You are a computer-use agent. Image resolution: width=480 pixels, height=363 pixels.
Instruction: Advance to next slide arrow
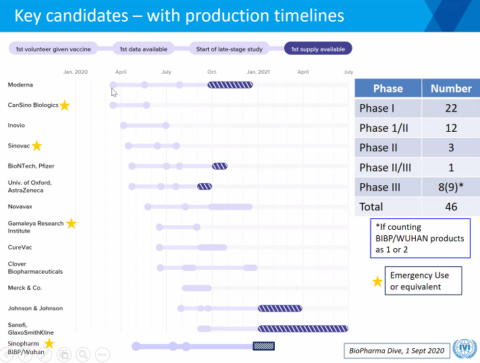(x=25, y=354)
